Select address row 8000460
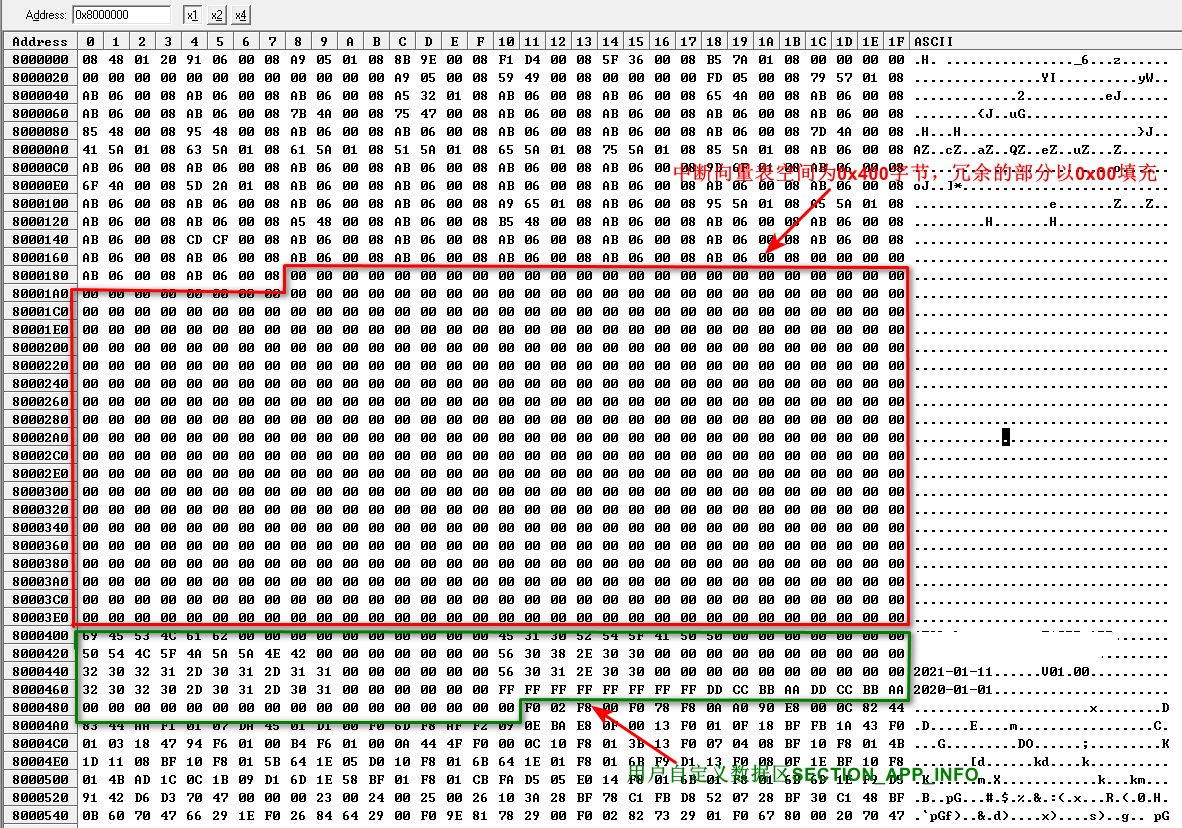Image resolution: width=1182 pixels, height=828 pixels. 40,690
